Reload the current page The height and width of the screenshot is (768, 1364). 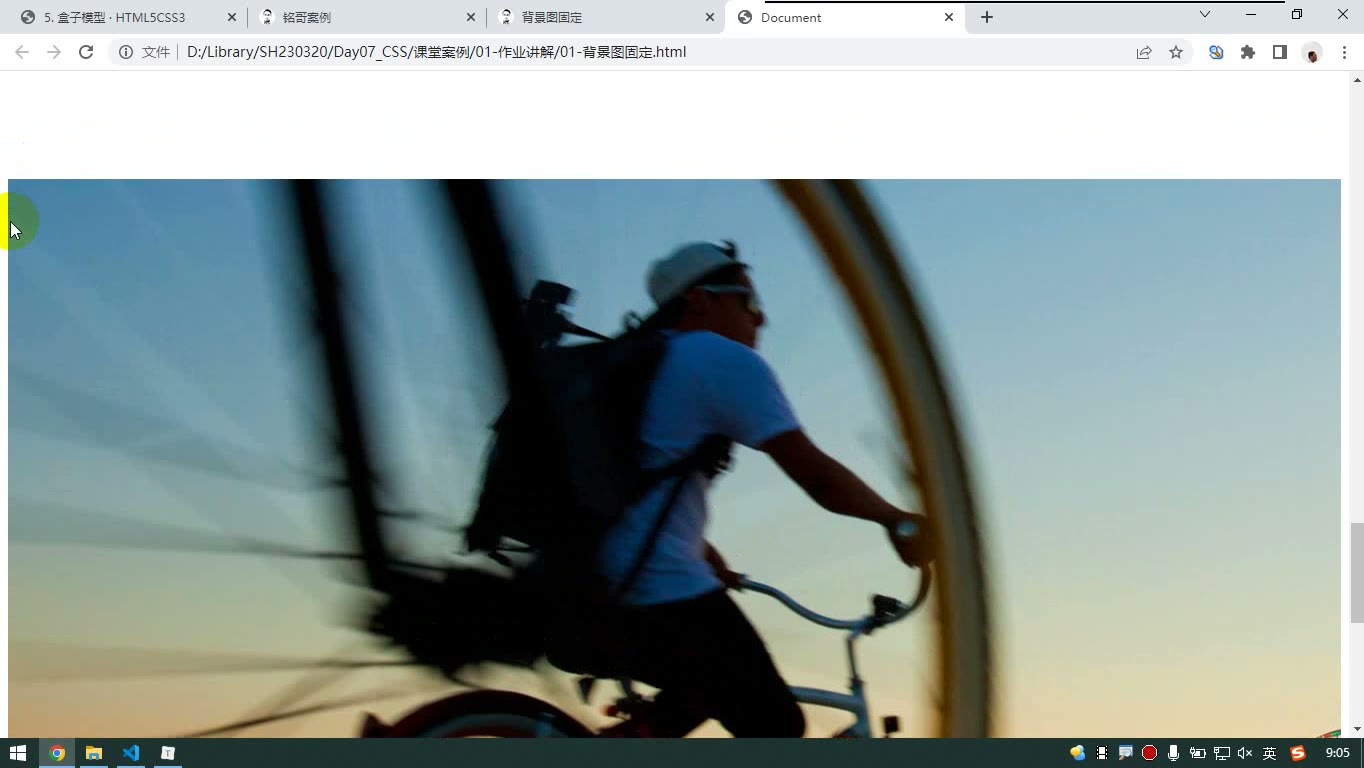pos(86,52)
